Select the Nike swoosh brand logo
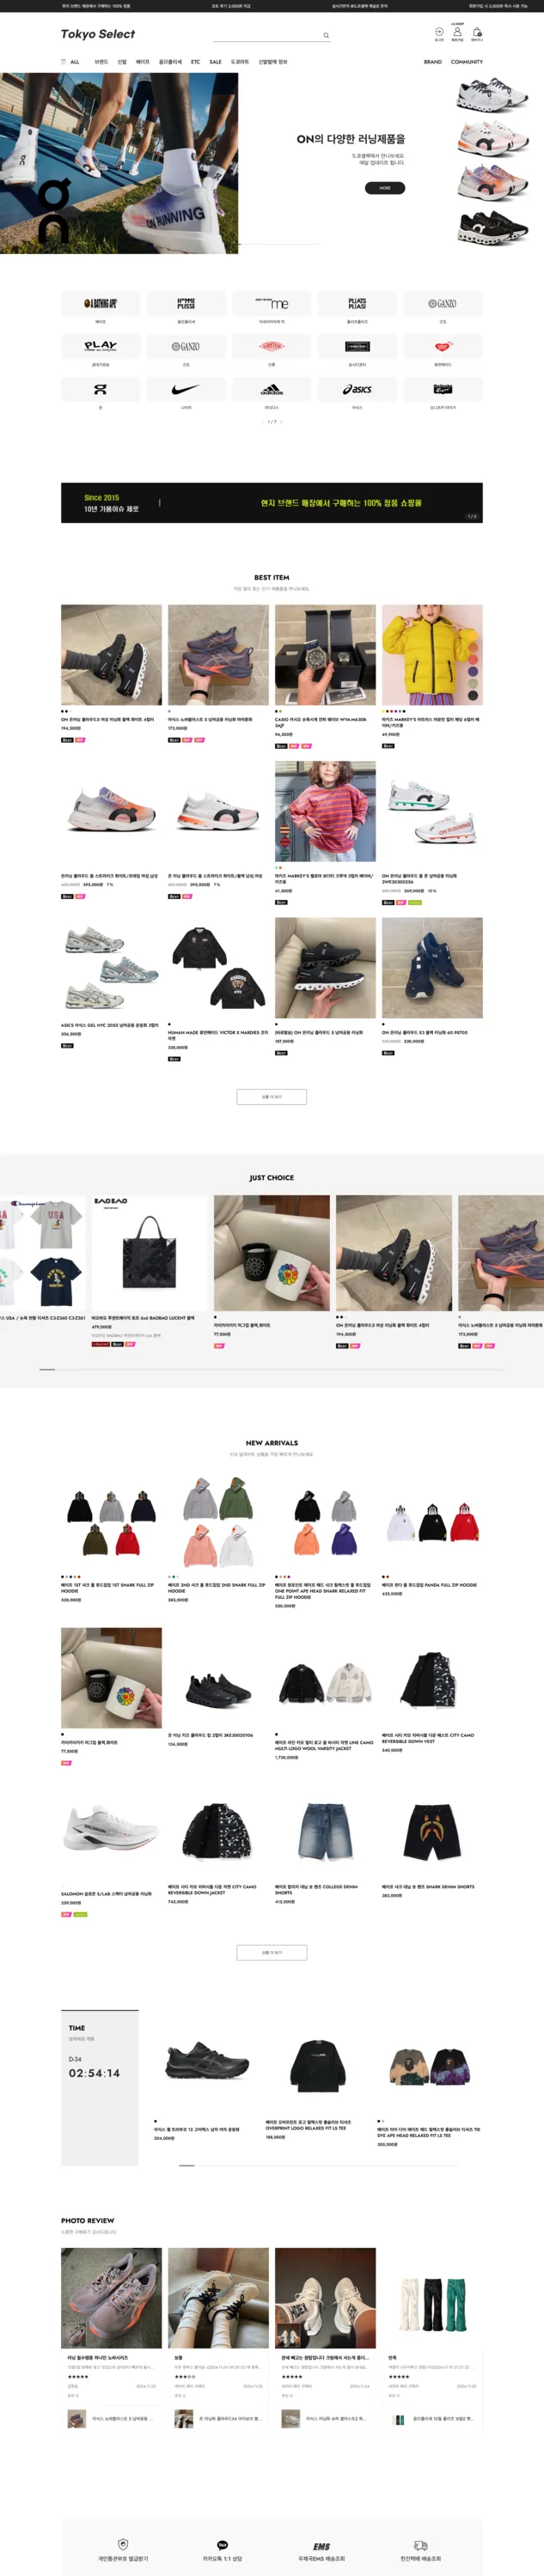This screenshot has width=544, height=2576. pyautogui.click(x=186, y=389)
